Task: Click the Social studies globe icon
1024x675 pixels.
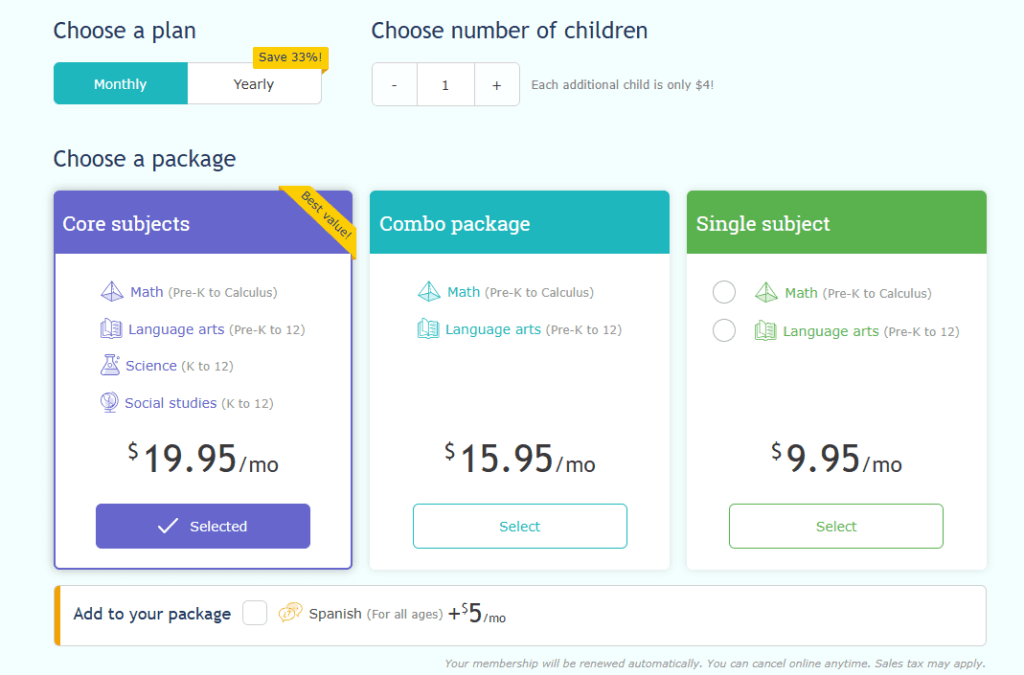Action: pos(112,402)
